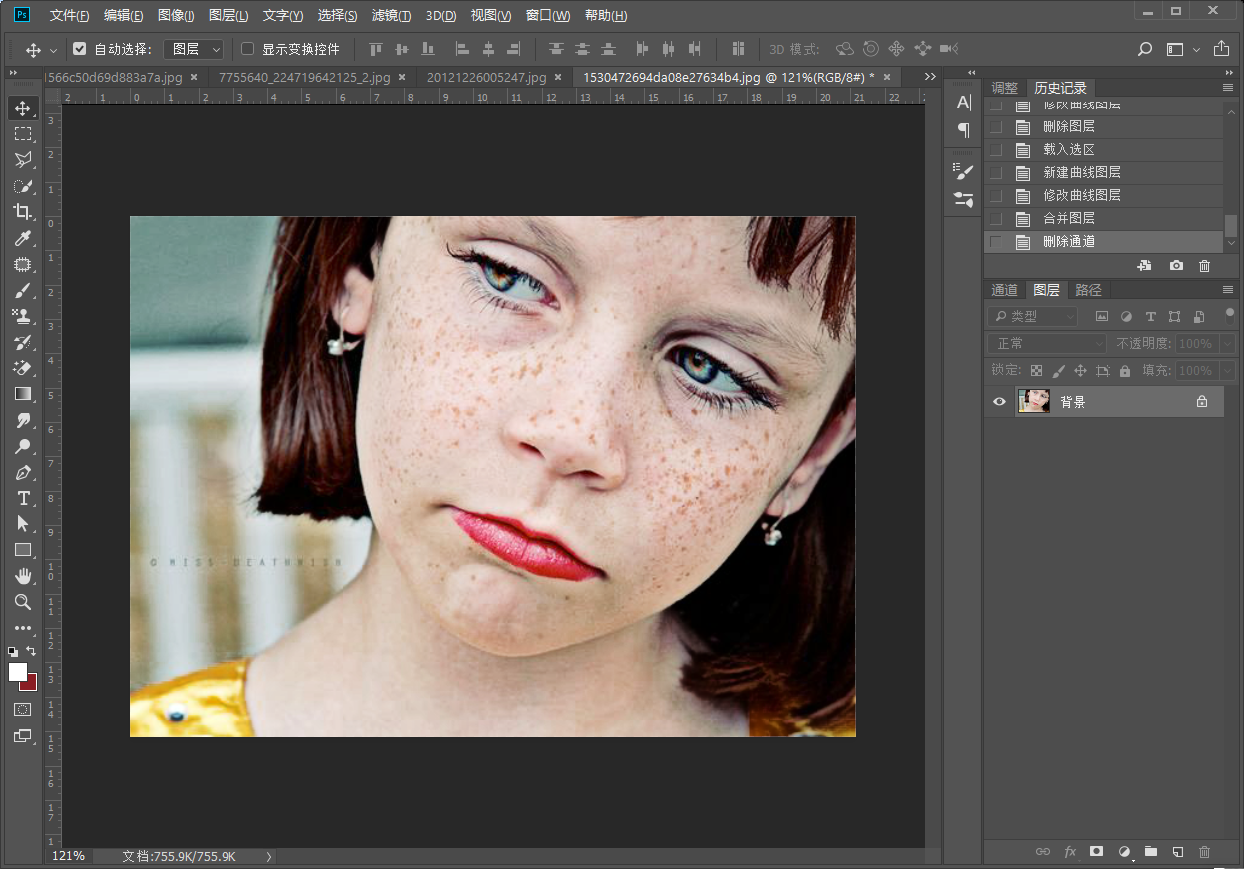Select the Pen tool

coord(22,472)
